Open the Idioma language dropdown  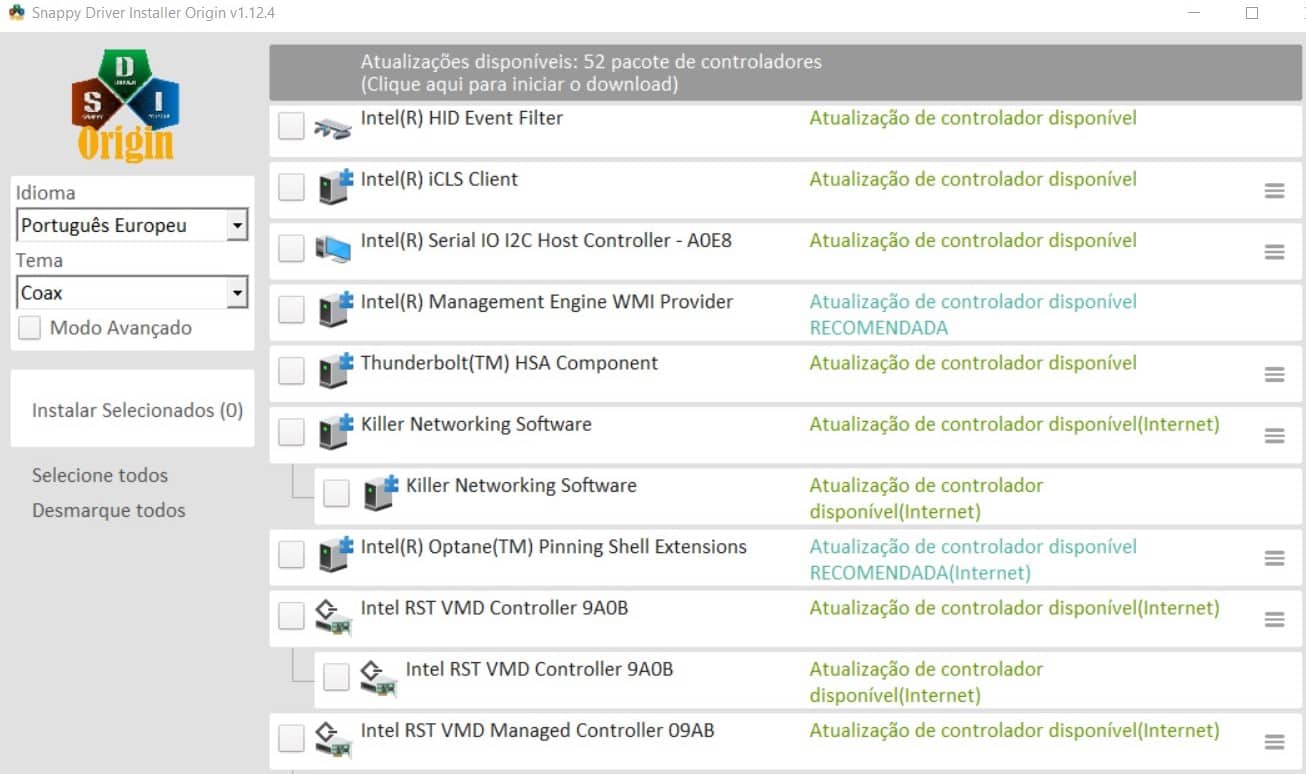pyautogui.click(x=132, y=225)
